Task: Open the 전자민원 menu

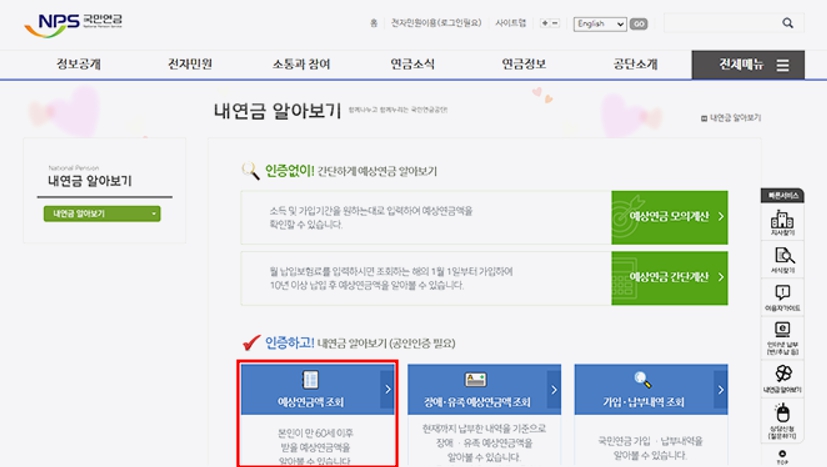Action: click(x=190, y=64)
